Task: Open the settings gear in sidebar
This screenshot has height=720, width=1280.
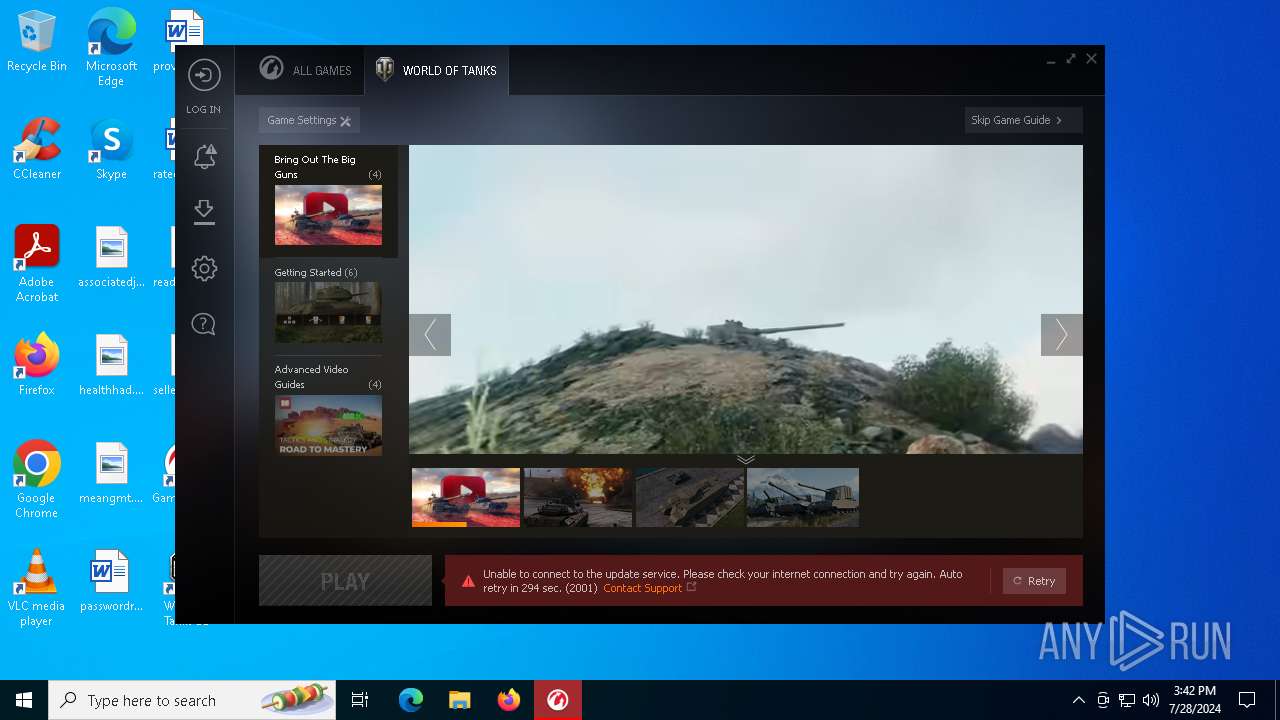Action: pyautogui.click(x=204, y=268)
